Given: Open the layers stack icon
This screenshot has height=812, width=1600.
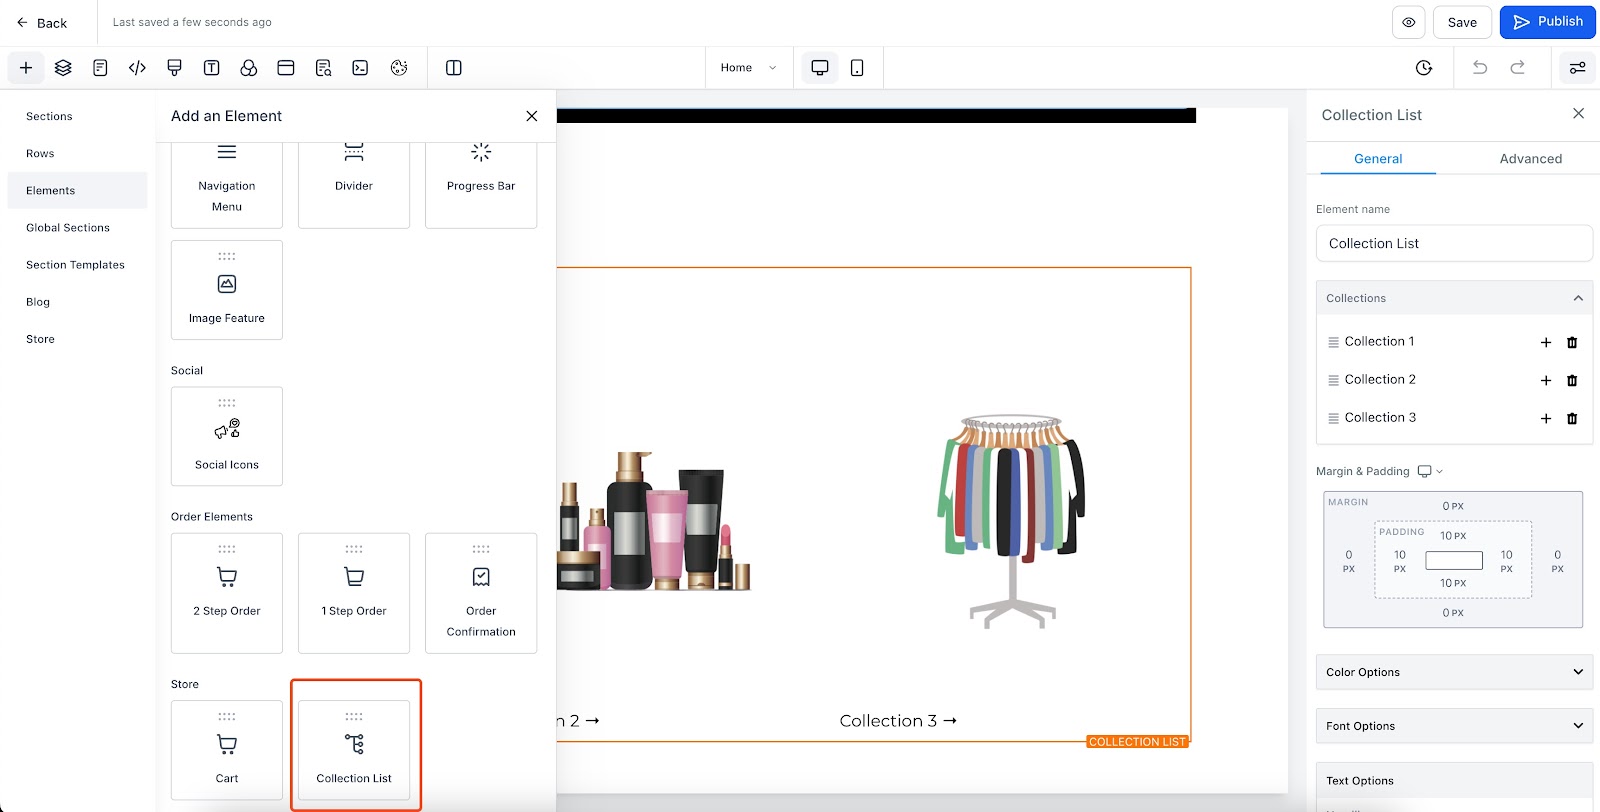Looking at the screenshot, I should (63, 68).
